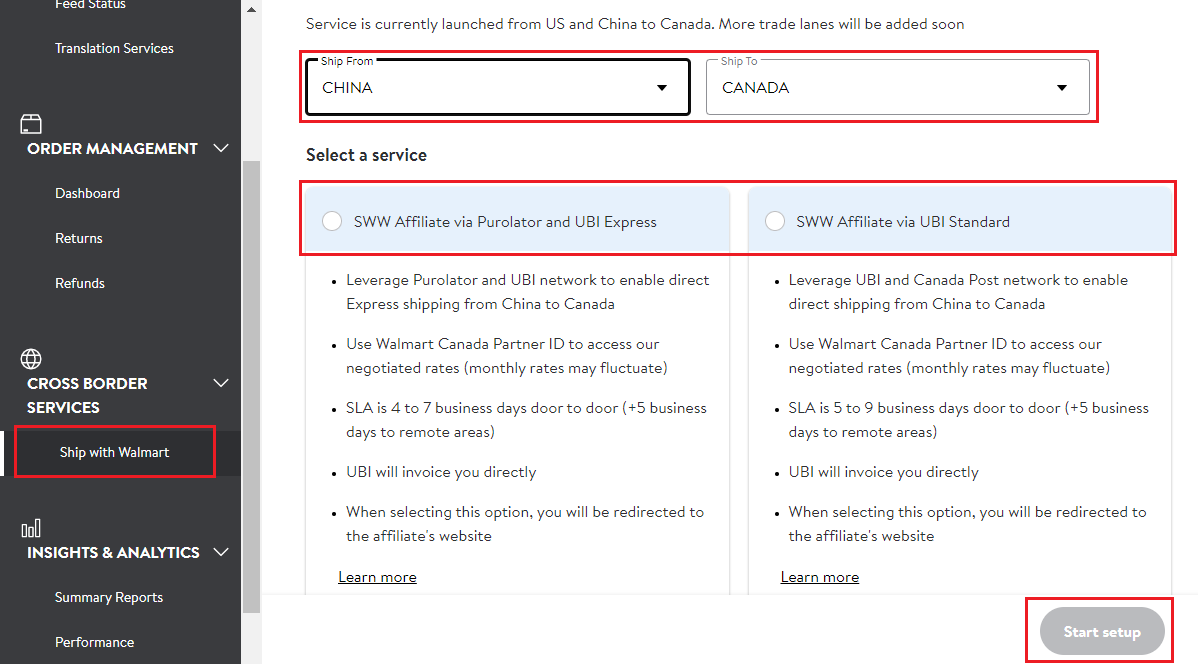Open the Refunds page
This screenshot has height=664, width=1198.
point(80,284)
